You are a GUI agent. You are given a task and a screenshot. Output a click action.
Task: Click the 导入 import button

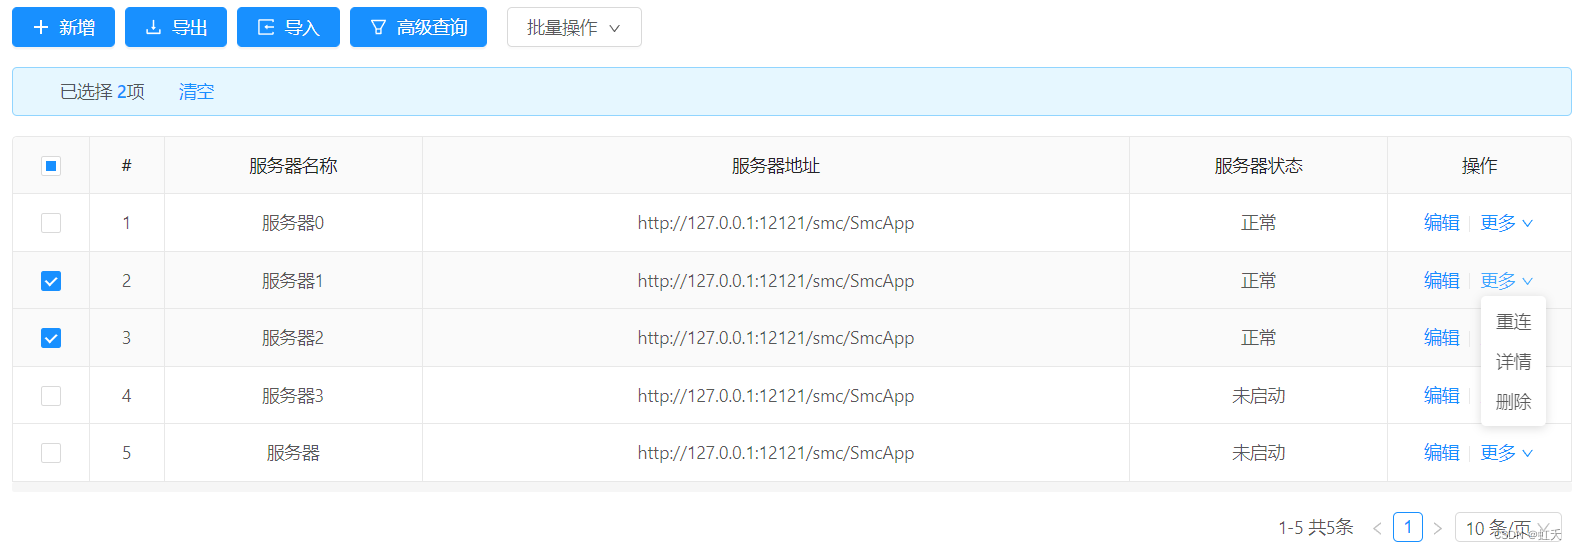[x=288, y=27]
